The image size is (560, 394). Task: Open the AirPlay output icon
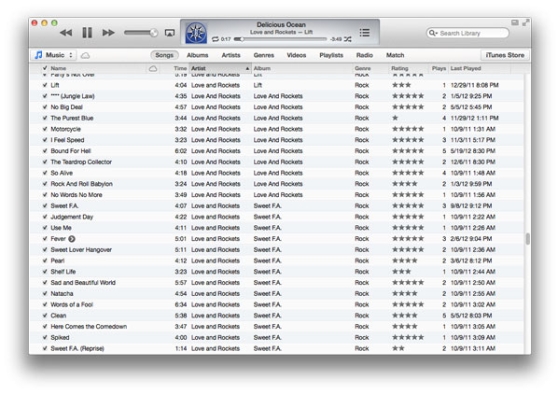170,33
